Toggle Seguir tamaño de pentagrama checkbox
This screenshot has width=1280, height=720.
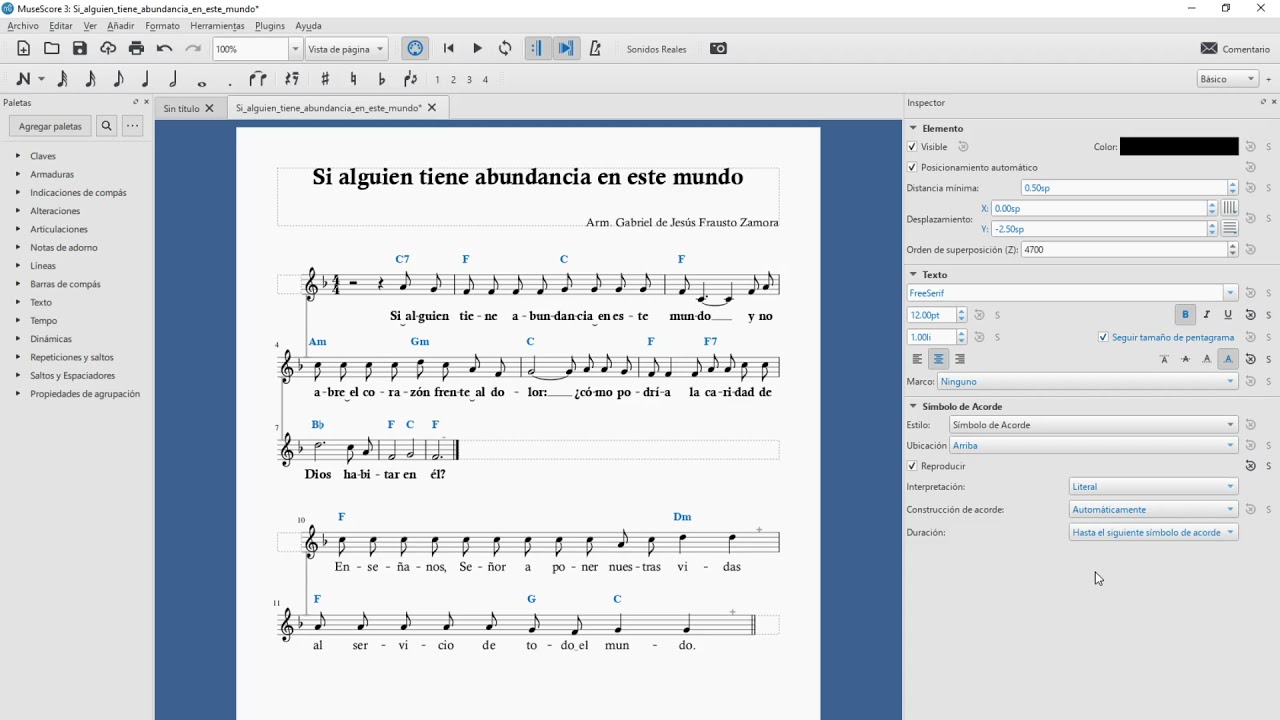1103,337
